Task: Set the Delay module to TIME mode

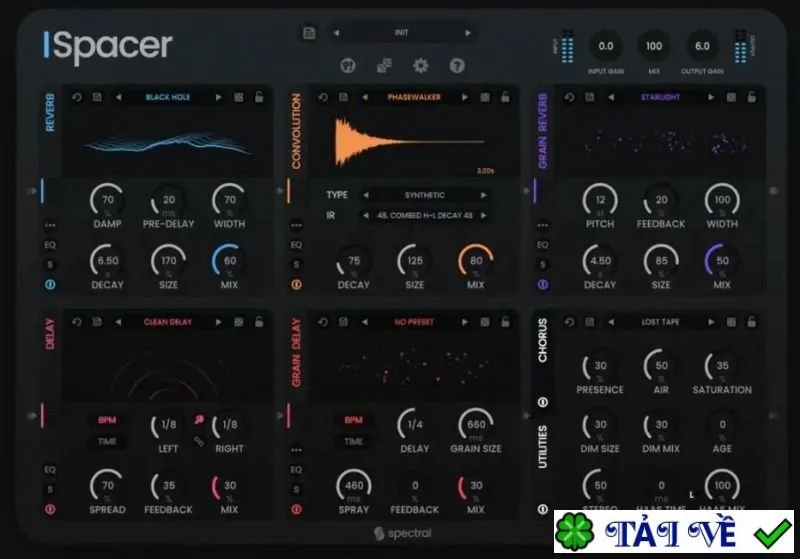Action: (x=107, y=441)
